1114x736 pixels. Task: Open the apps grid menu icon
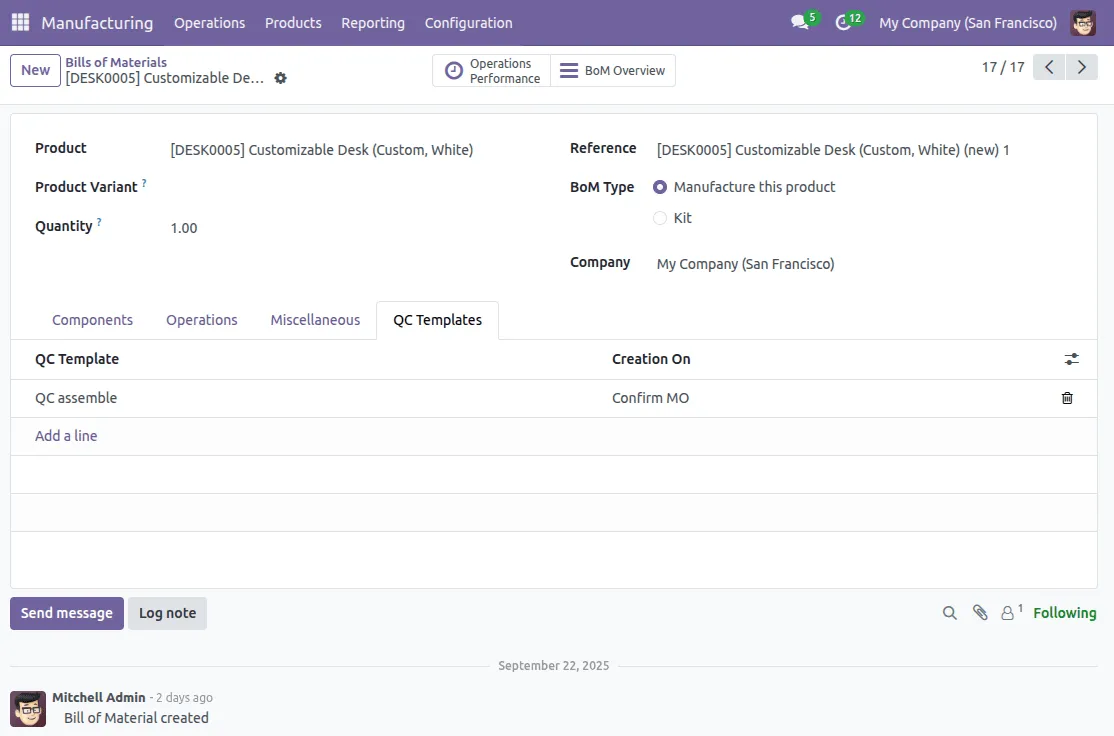20,22
